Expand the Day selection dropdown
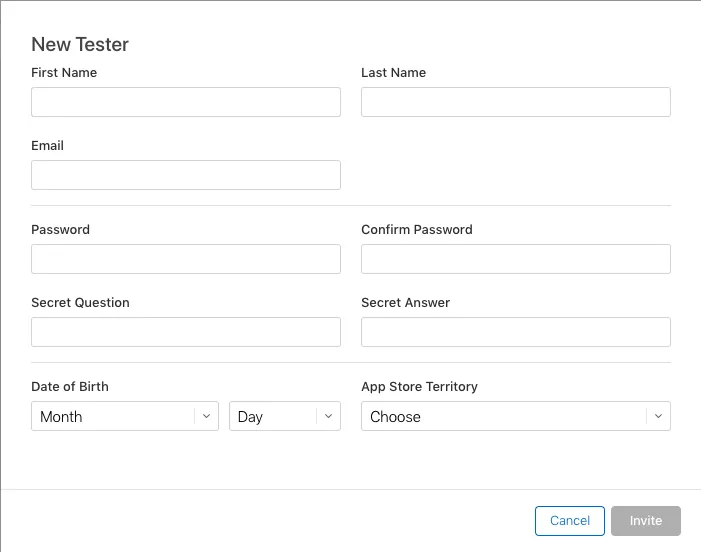 click(x=274, y=416)
